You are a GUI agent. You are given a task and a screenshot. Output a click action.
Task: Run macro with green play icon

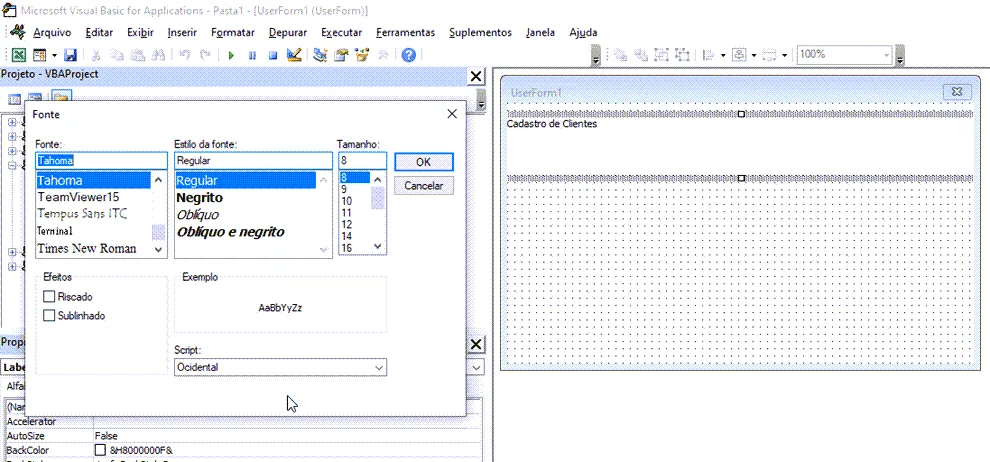click(231, 56)
